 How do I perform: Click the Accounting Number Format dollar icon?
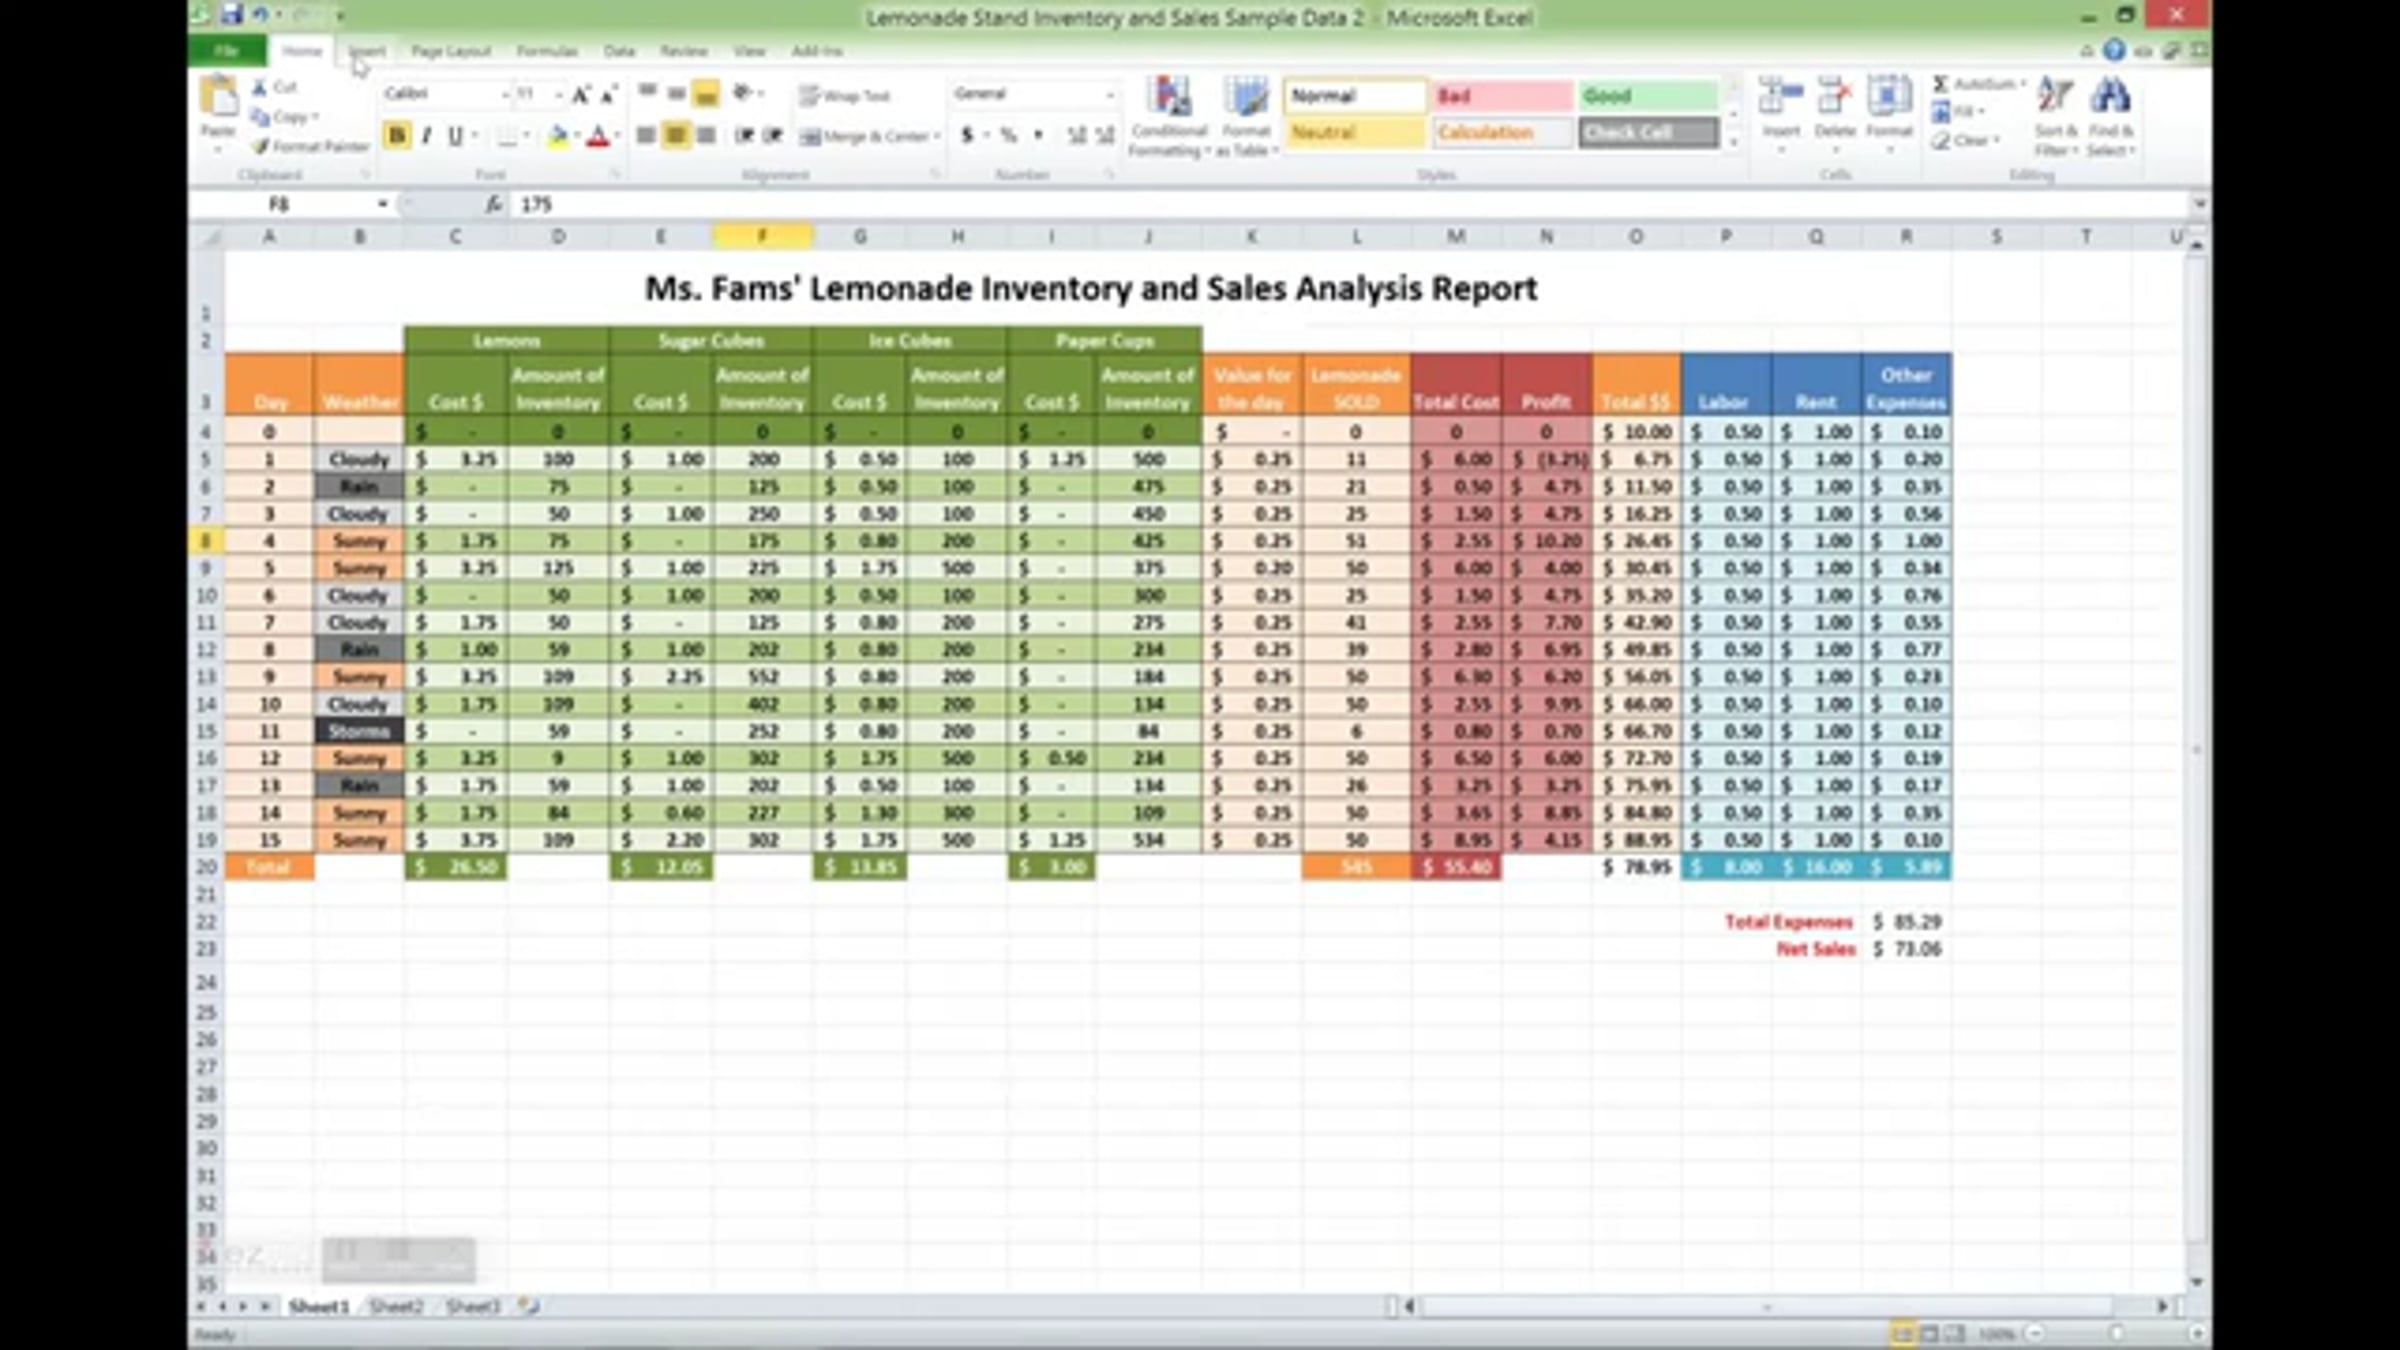point(967,135)
